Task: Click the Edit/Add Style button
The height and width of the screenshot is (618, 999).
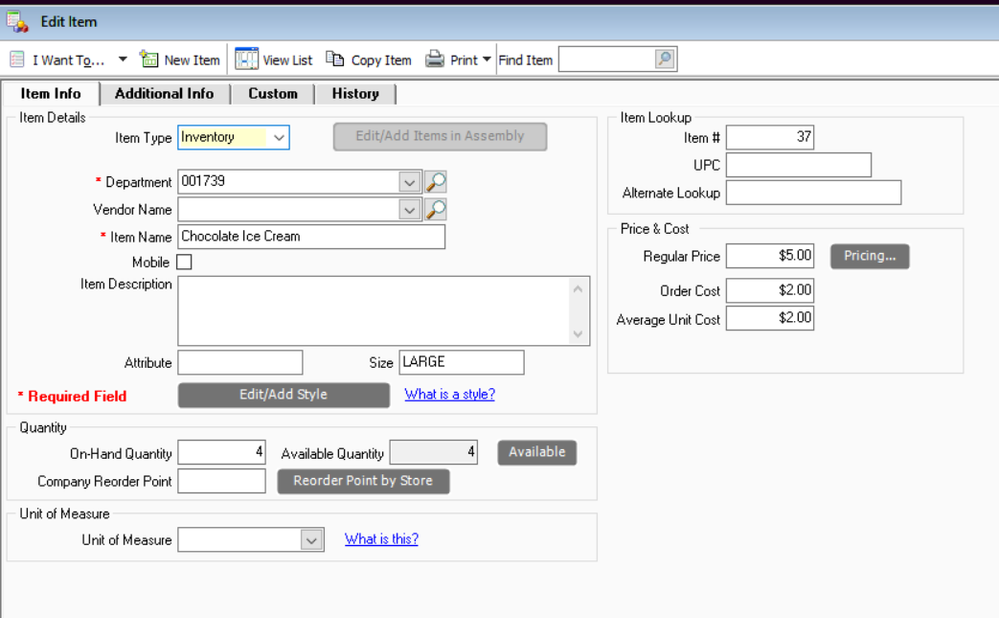Action: 284,395
